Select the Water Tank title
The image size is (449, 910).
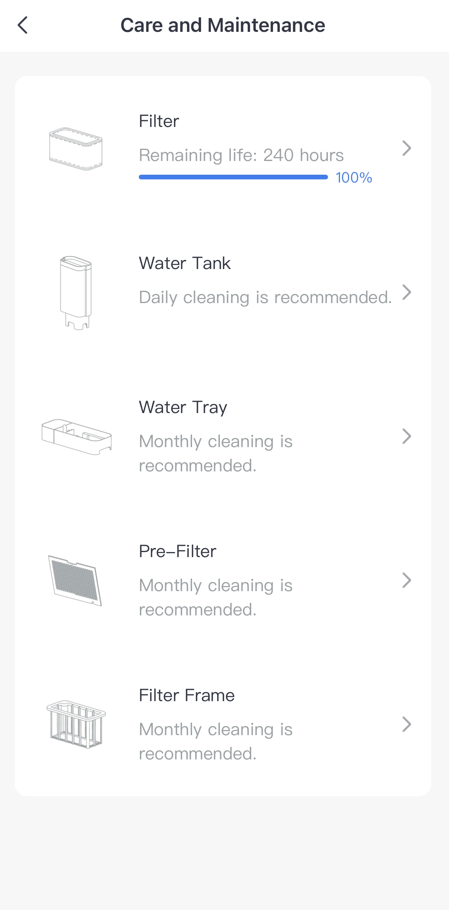184,263
